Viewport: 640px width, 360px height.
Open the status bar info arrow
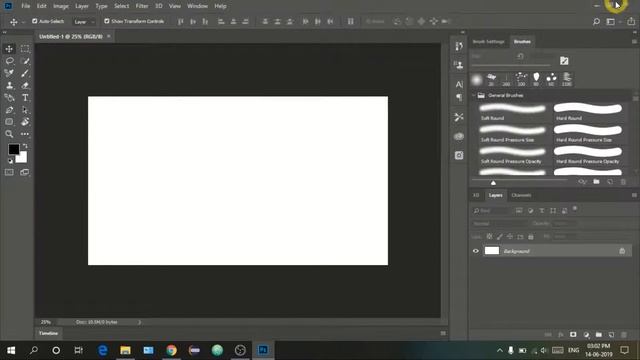coord(139,322)
